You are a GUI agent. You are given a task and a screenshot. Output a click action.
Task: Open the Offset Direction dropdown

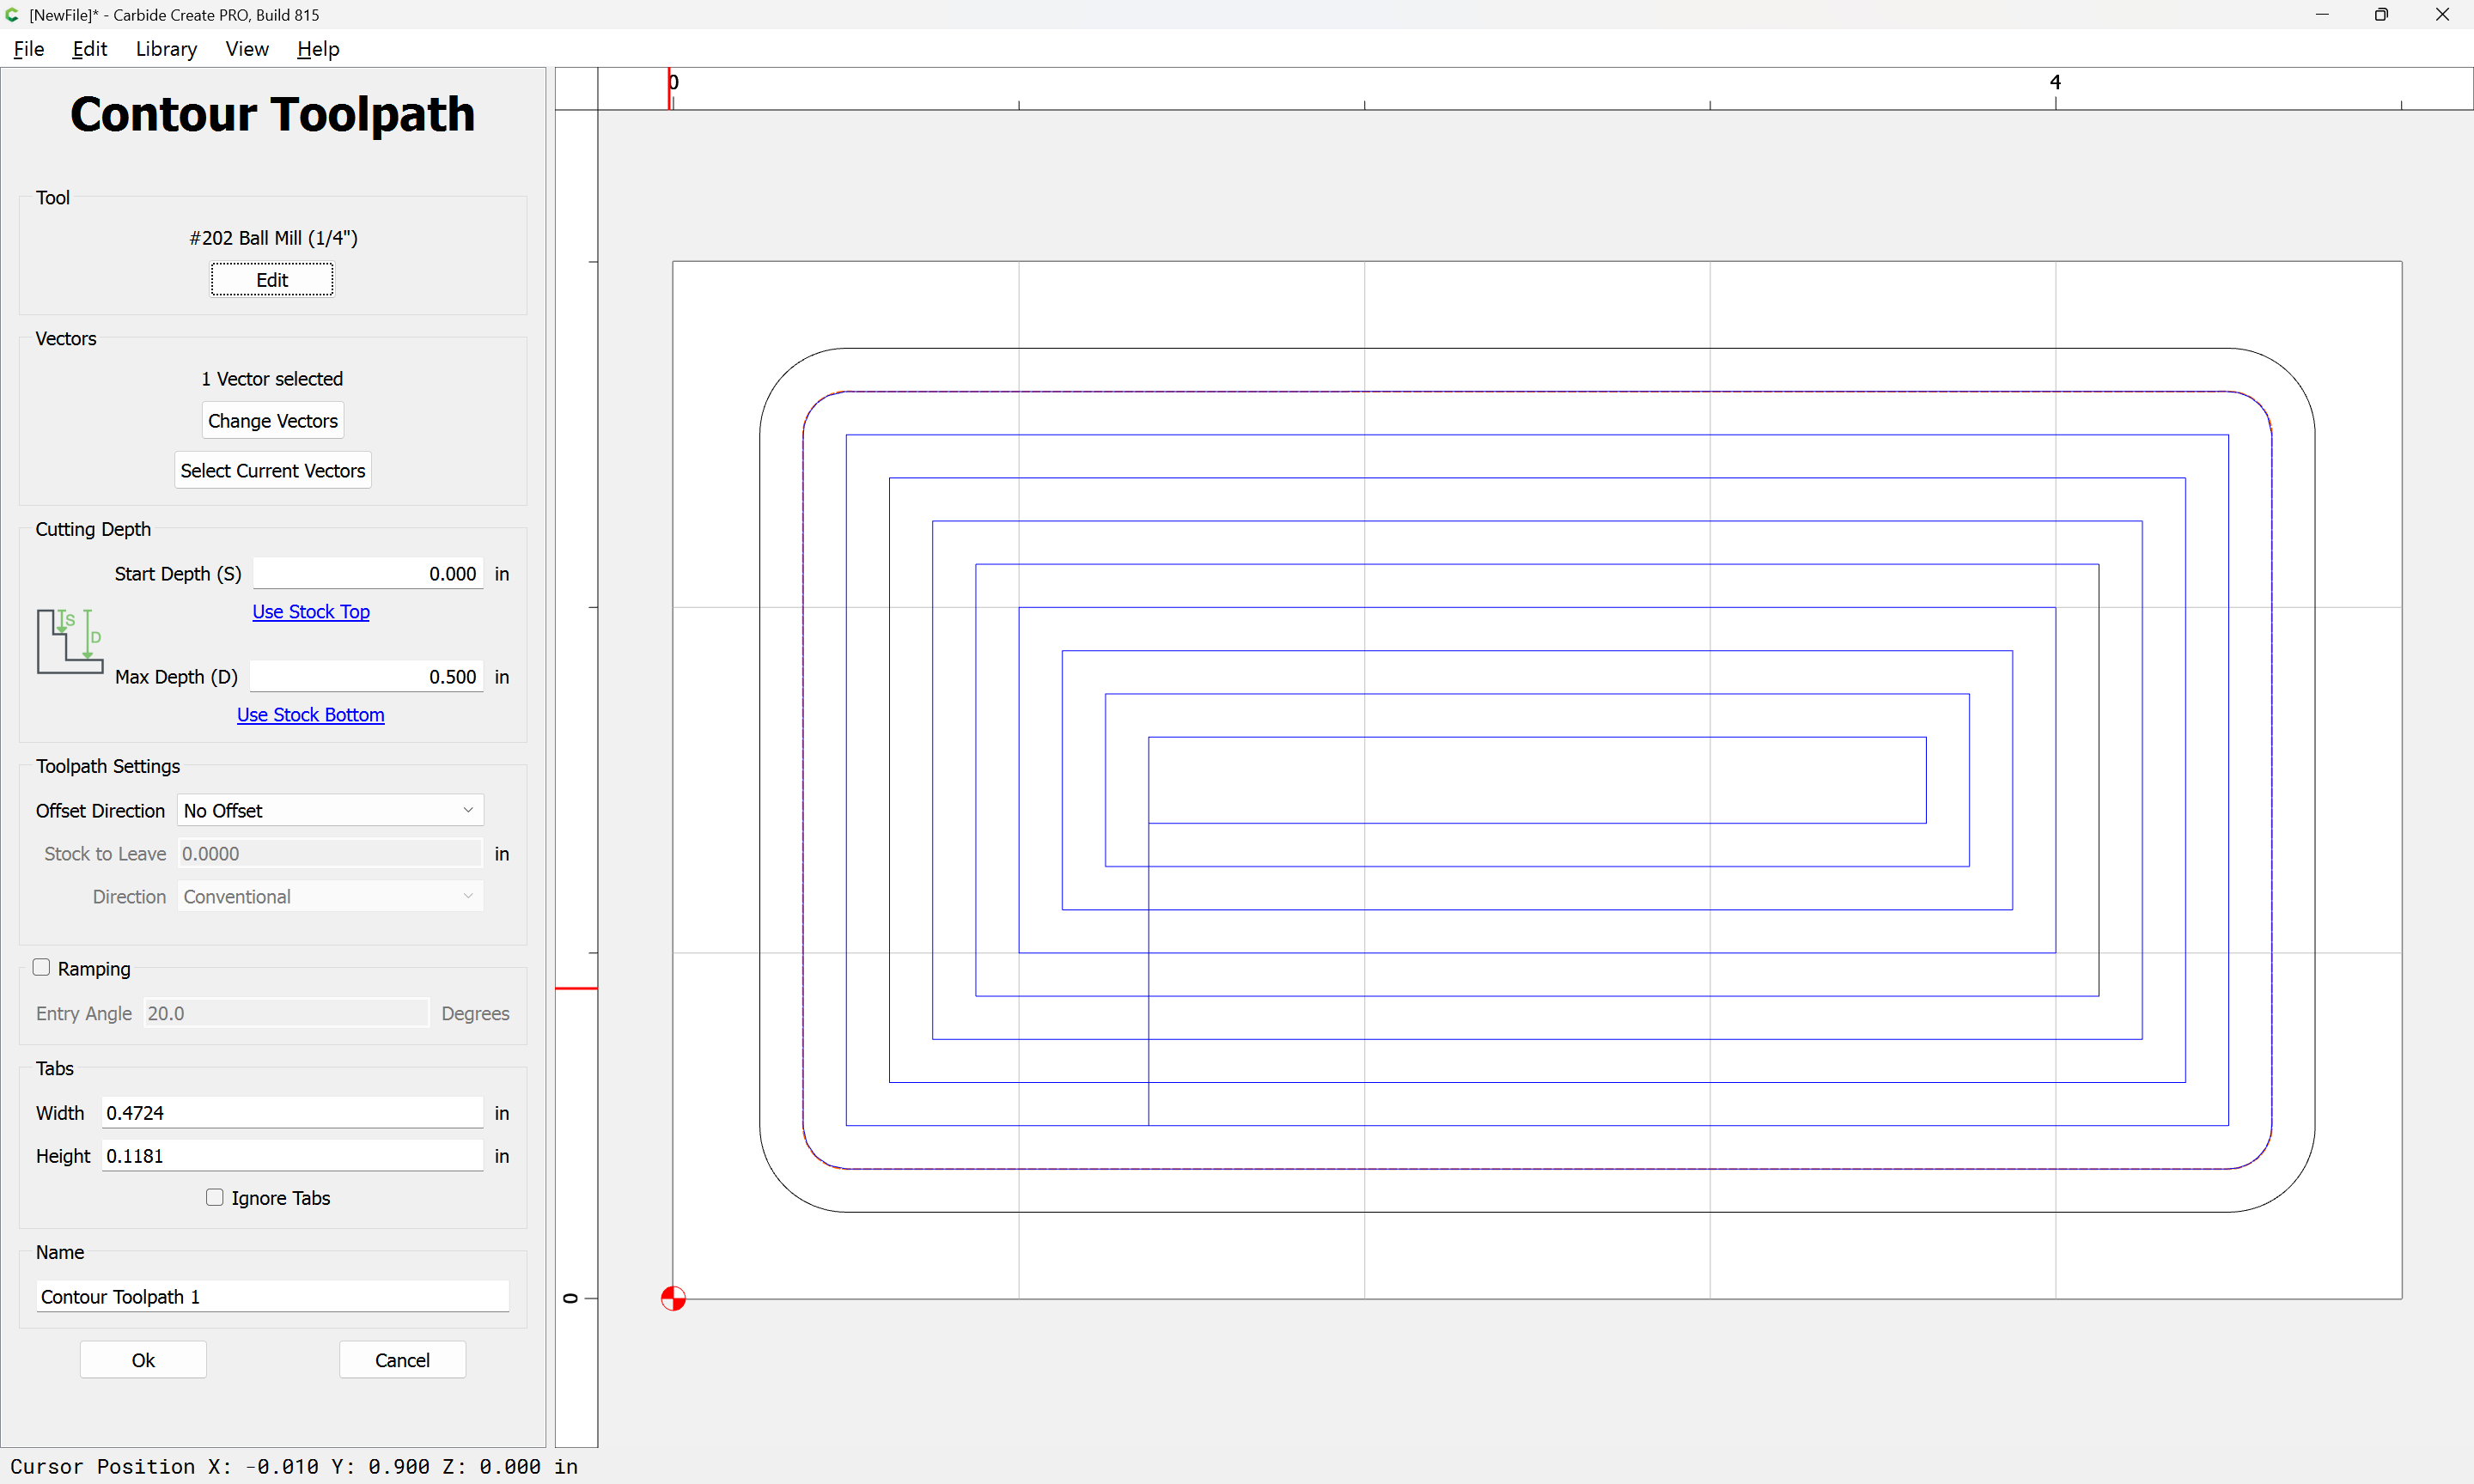(330, 810)
